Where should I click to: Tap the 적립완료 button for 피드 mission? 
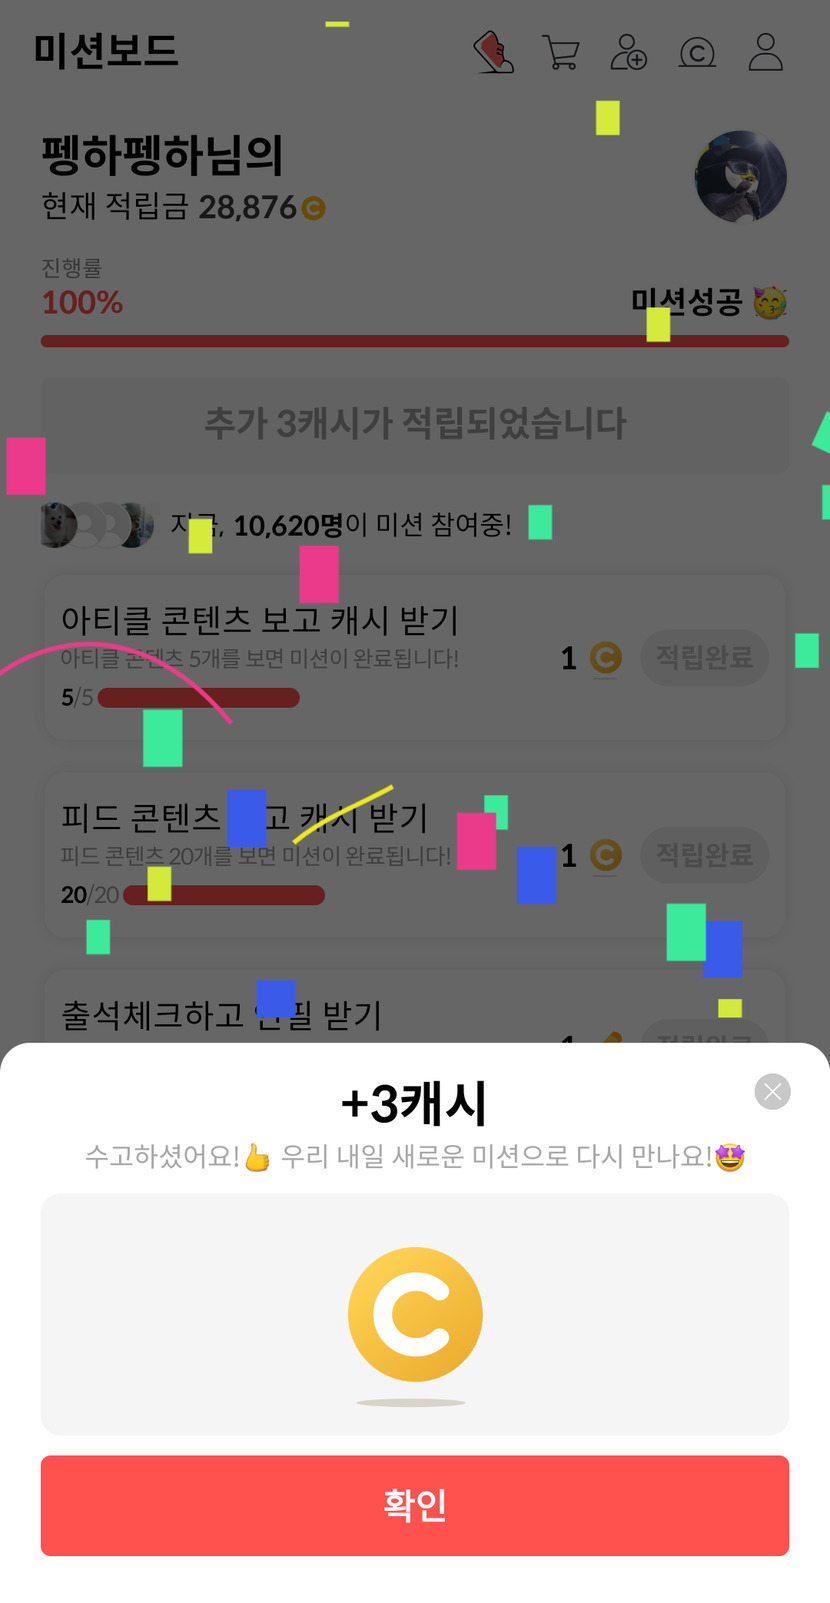pos(704,854)
